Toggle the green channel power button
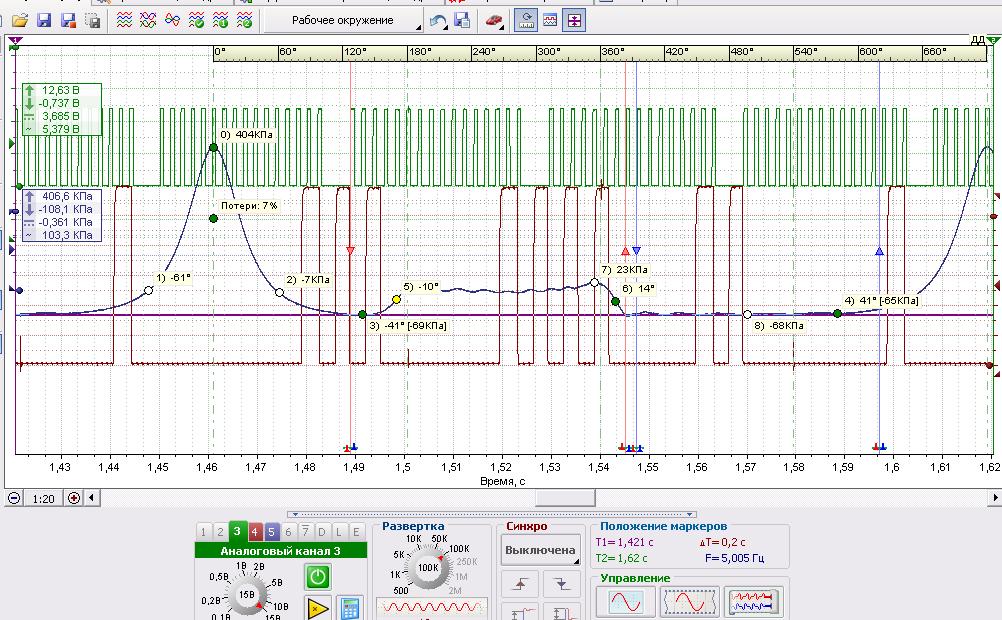Viewport: 1002px width, 620px height. (318, 577)
